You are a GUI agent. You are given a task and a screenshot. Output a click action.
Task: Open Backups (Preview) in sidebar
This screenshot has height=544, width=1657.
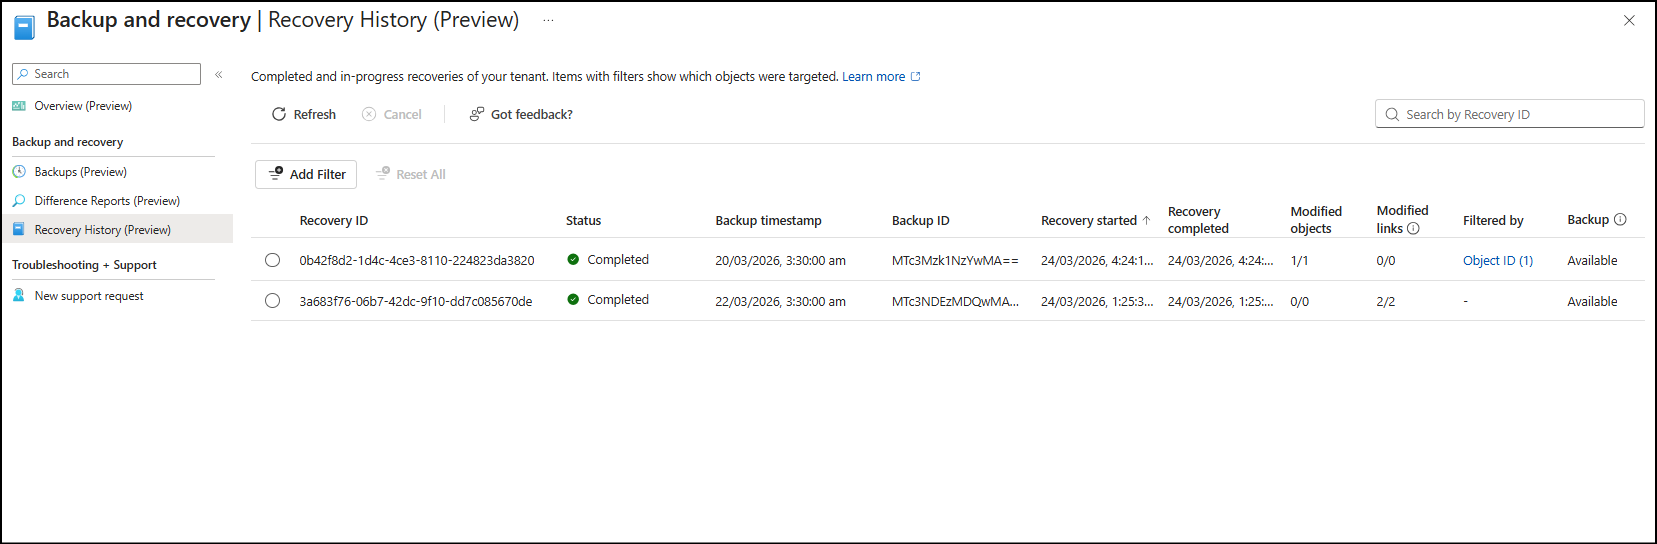click(81, 172)
